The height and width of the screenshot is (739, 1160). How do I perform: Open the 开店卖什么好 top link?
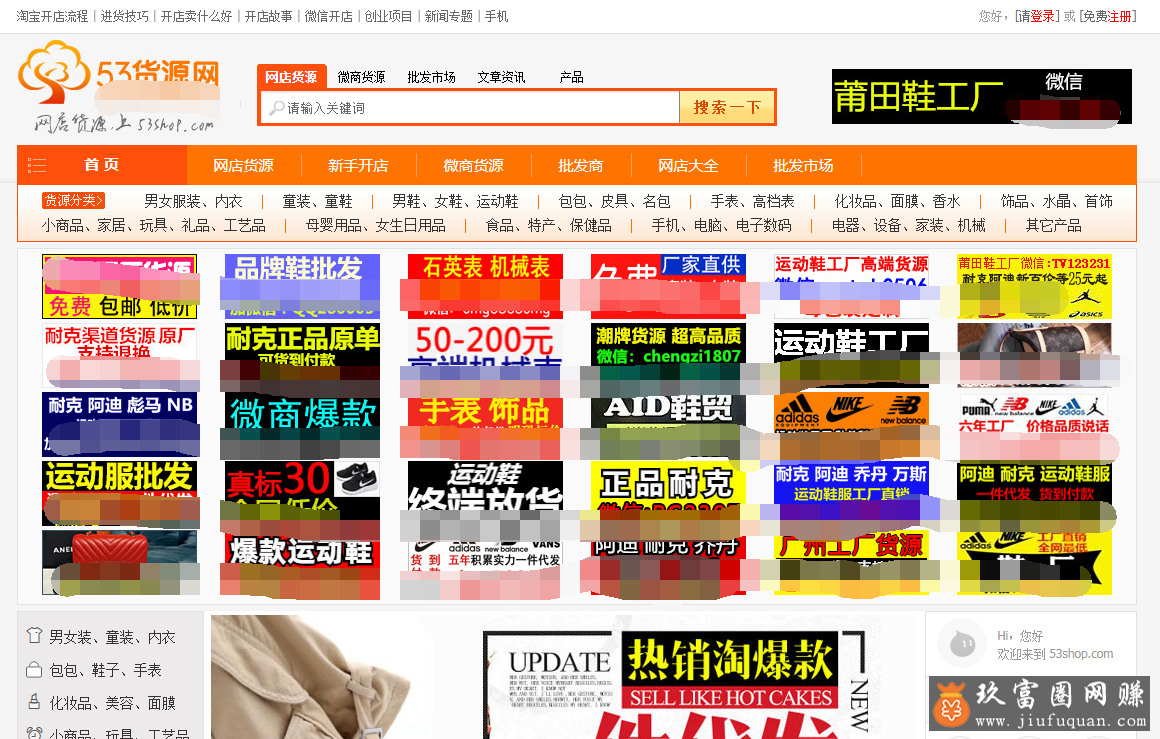coord(196,16)
